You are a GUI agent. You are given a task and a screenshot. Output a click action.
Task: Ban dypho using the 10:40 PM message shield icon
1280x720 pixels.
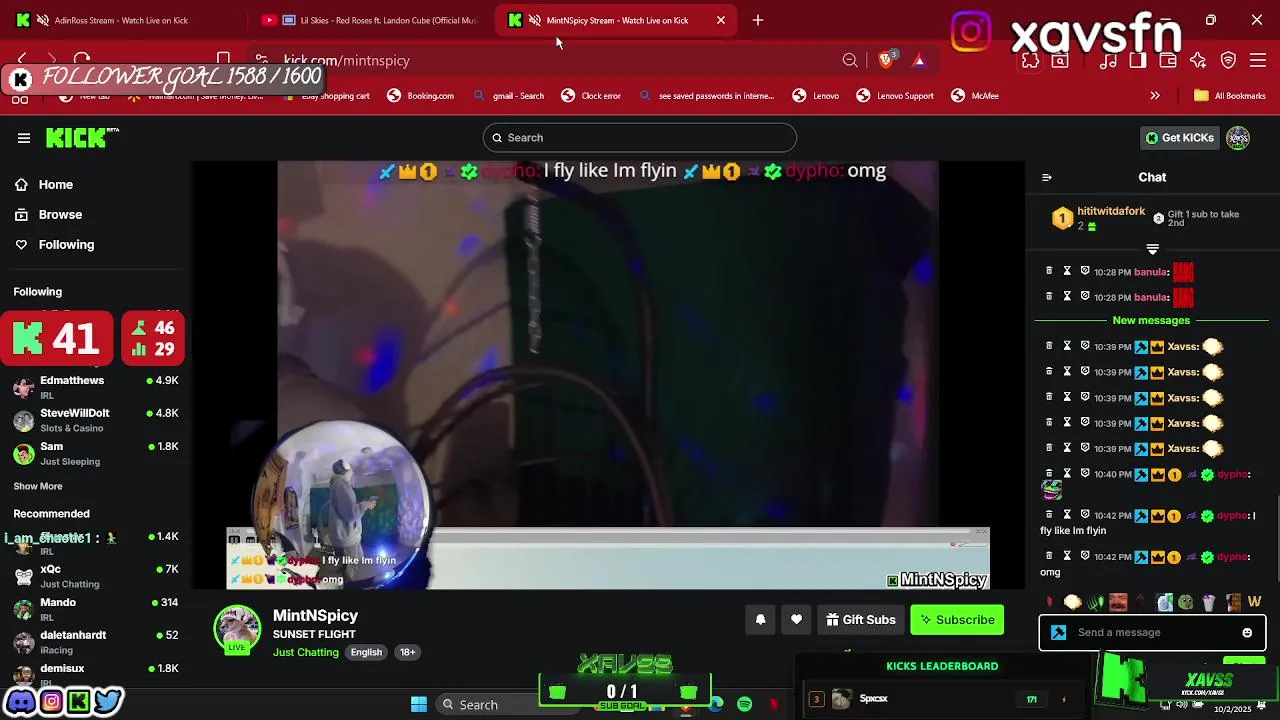(1085, 474)
